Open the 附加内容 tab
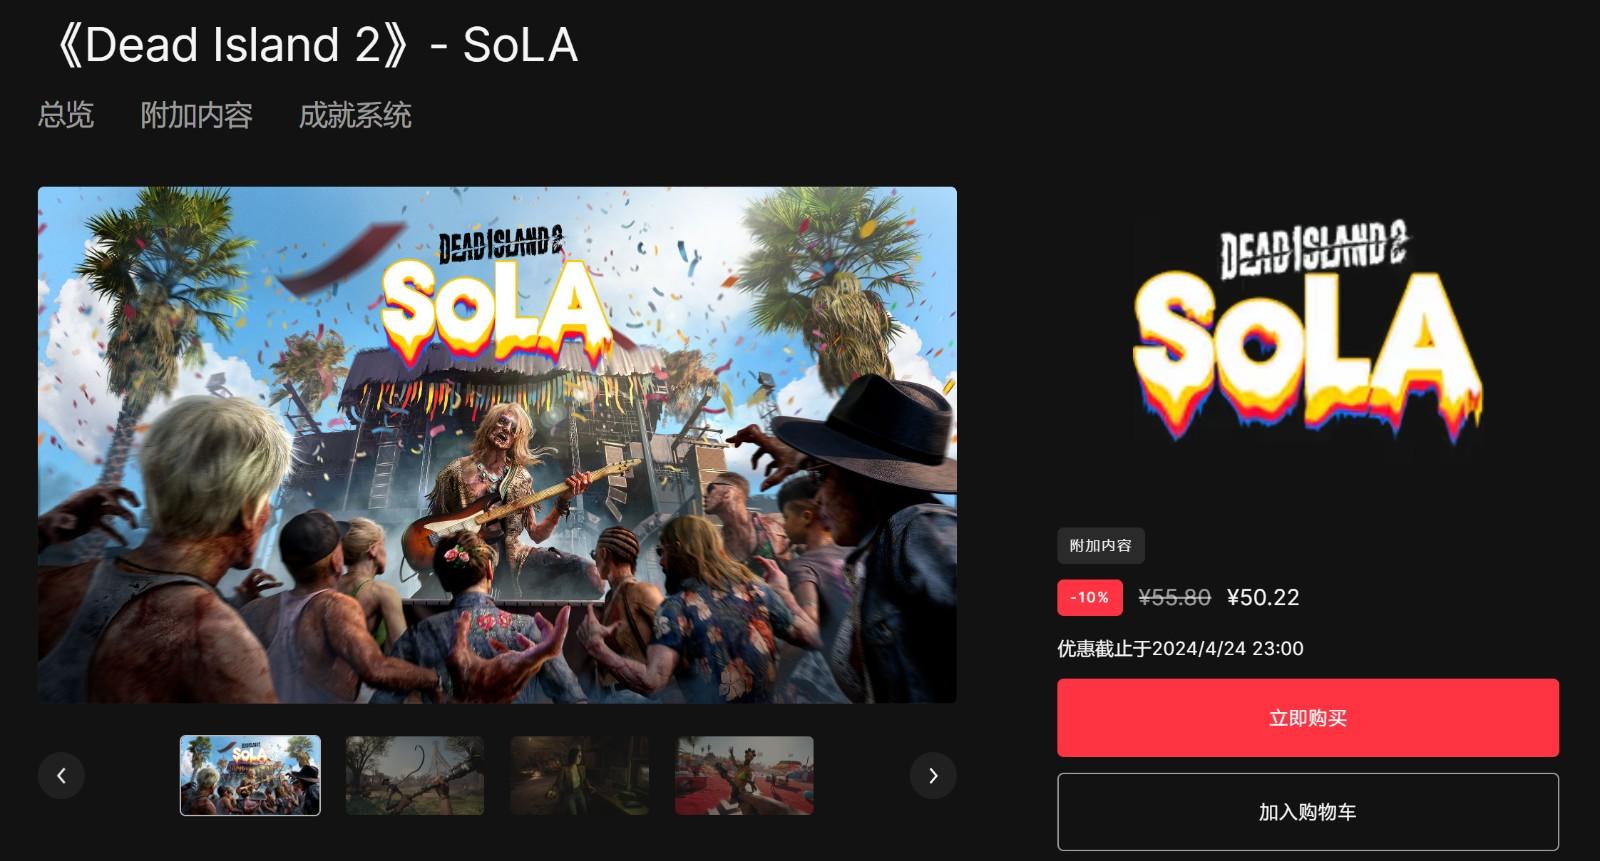This screenshot has width=1600, height=861. 196,115
